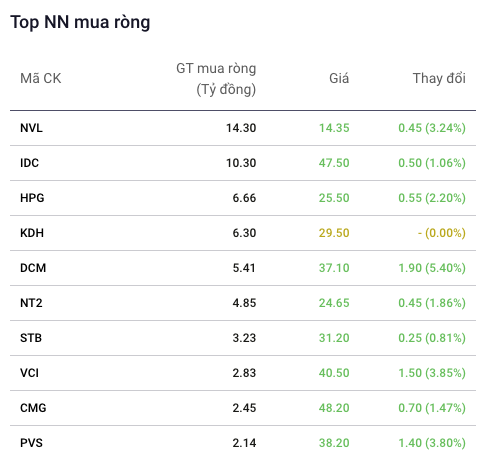478x459 pixels.
Task: Open the NVL stock ticker
Action: coord(31,128)
